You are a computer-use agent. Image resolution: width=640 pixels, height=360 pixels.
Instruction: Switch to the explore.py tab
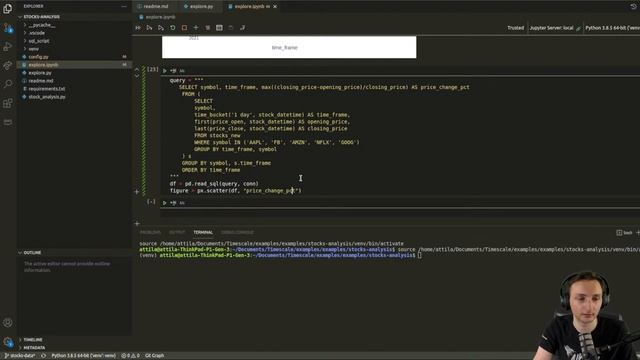pos(198,7)
